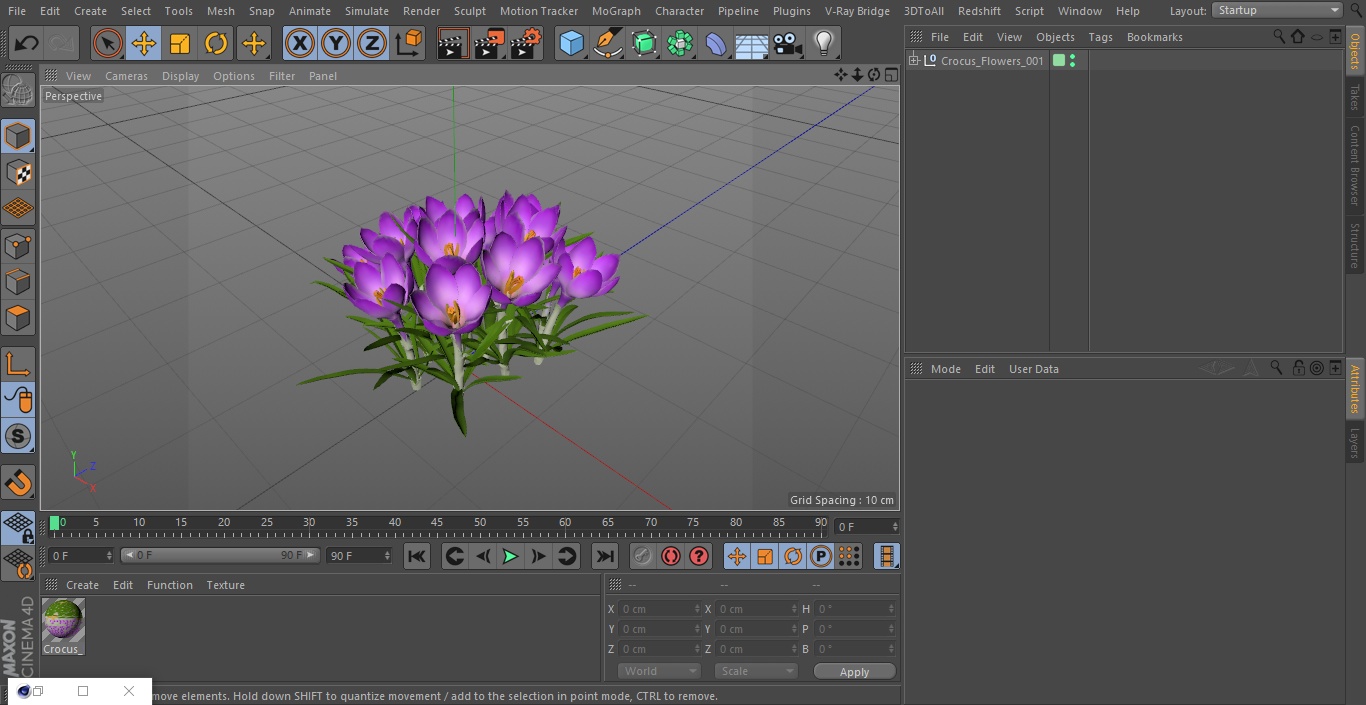This screenshot has height=705, width=1366.
Task: Go to start of animation
Action: (x=417, y=556)
